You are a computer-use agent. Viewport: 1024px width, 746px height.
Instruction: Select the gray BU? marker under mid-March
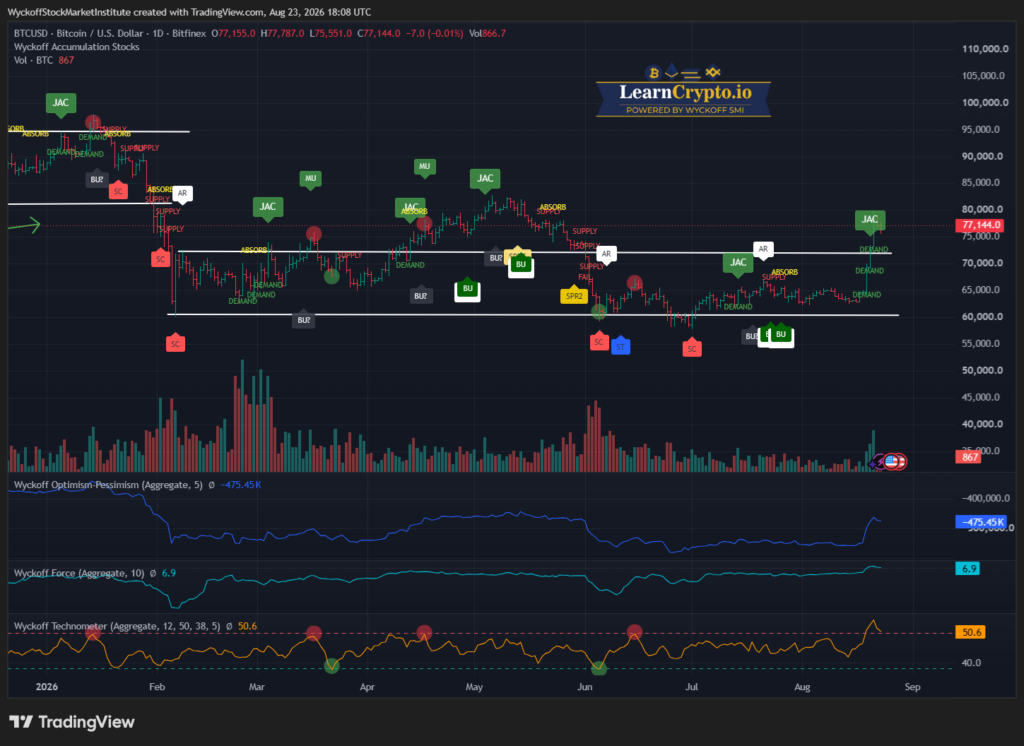304,319
